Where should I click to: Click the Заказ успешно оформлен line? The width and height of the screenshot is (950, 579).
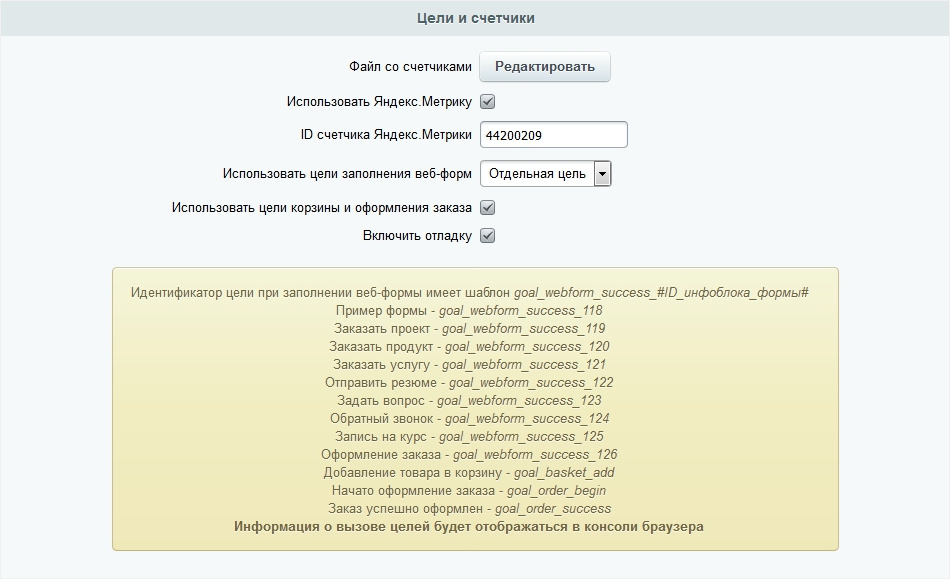pos(469,509)
